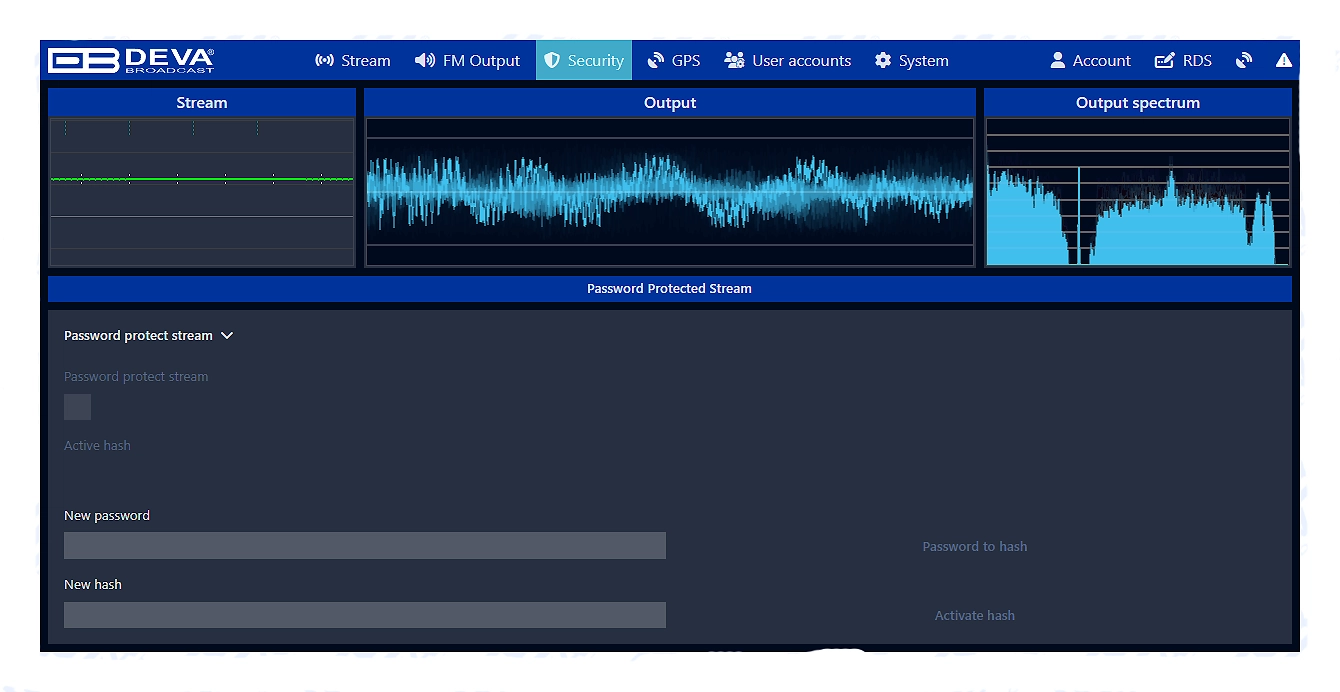Click the RDS edit icon
Image resolution: width=1340 pixels, height=692 pixels.
tap(1164, 61)
